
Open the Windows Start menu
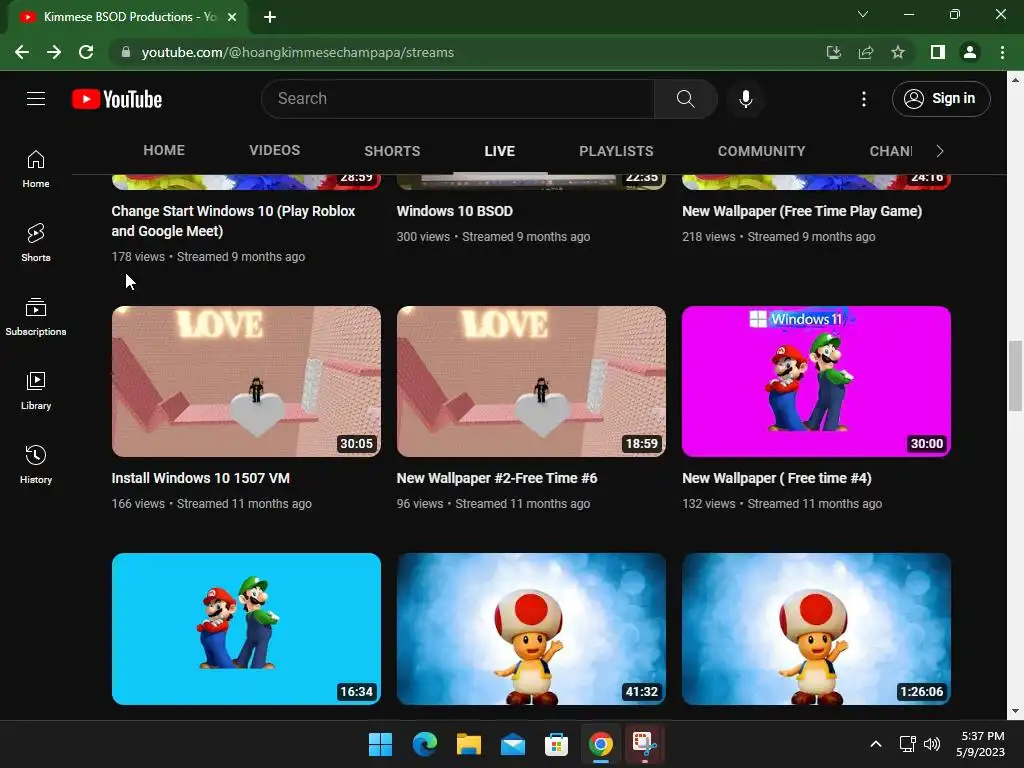380,744
